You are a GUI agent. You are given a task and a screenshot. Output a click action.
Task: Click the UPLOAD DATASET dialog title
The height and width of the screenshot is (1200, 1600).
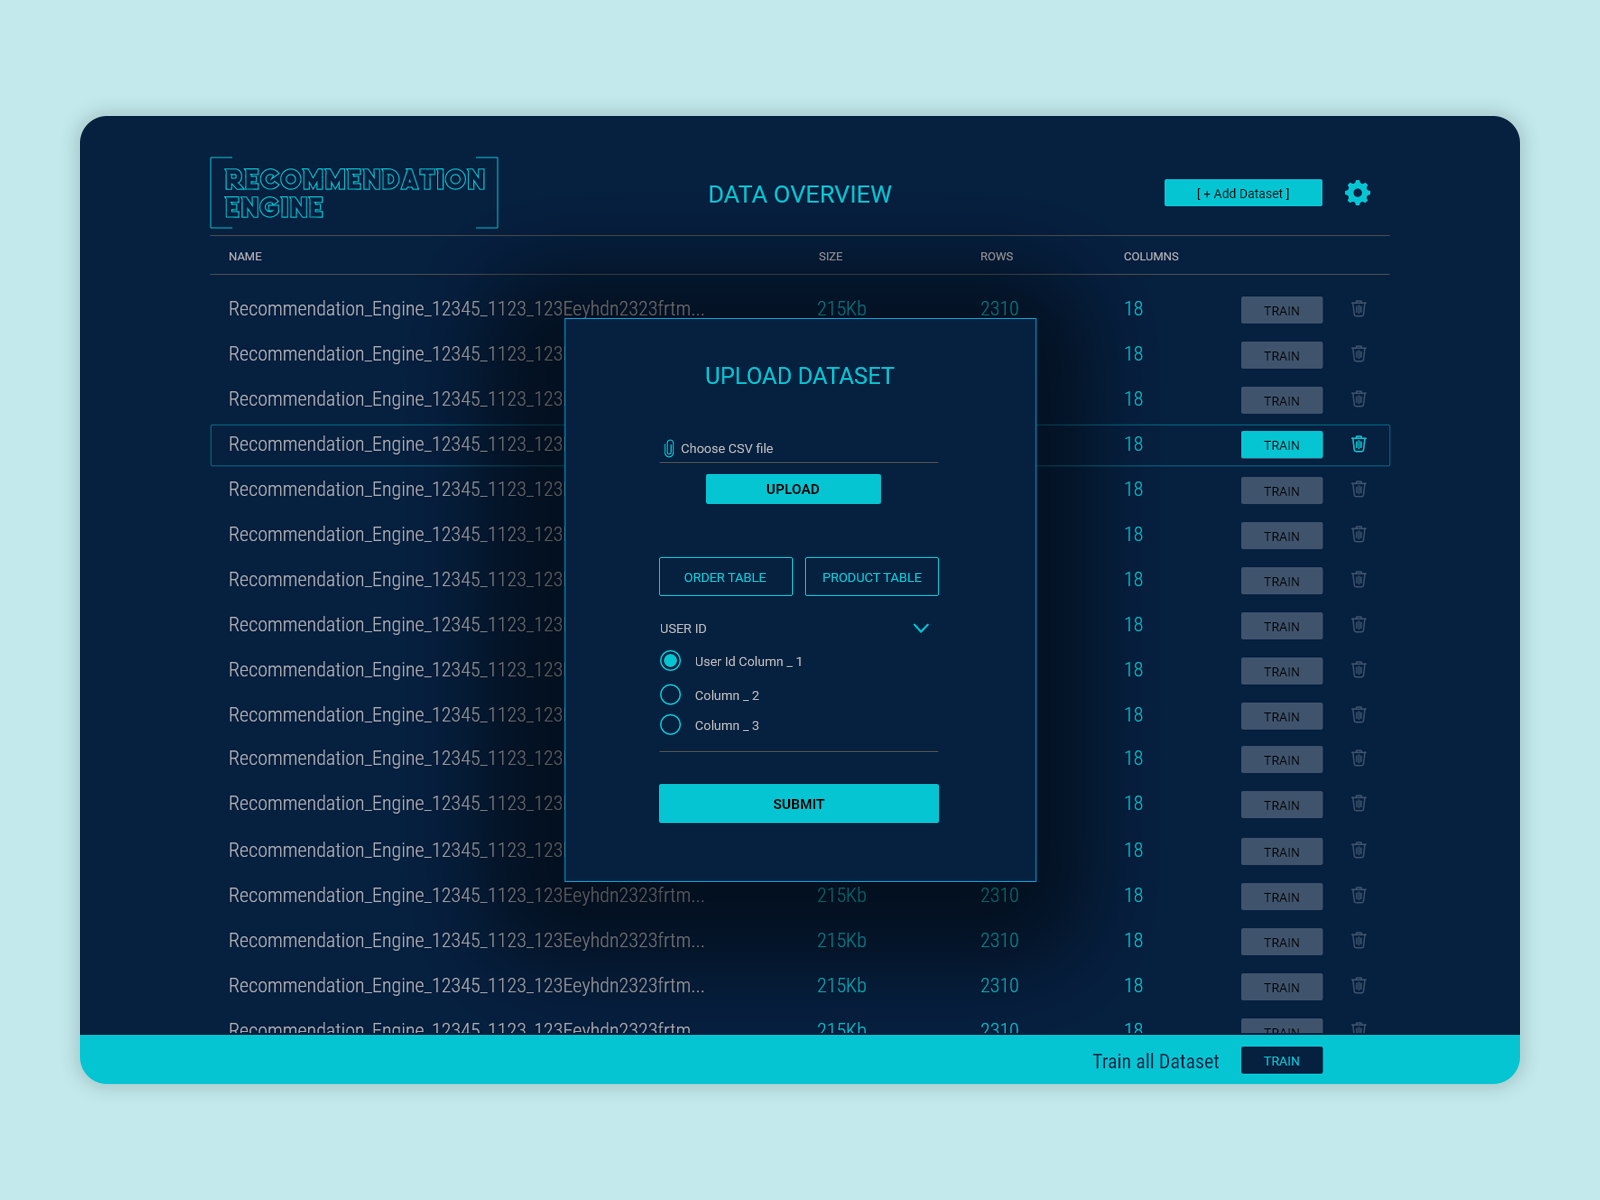point(800,376)
